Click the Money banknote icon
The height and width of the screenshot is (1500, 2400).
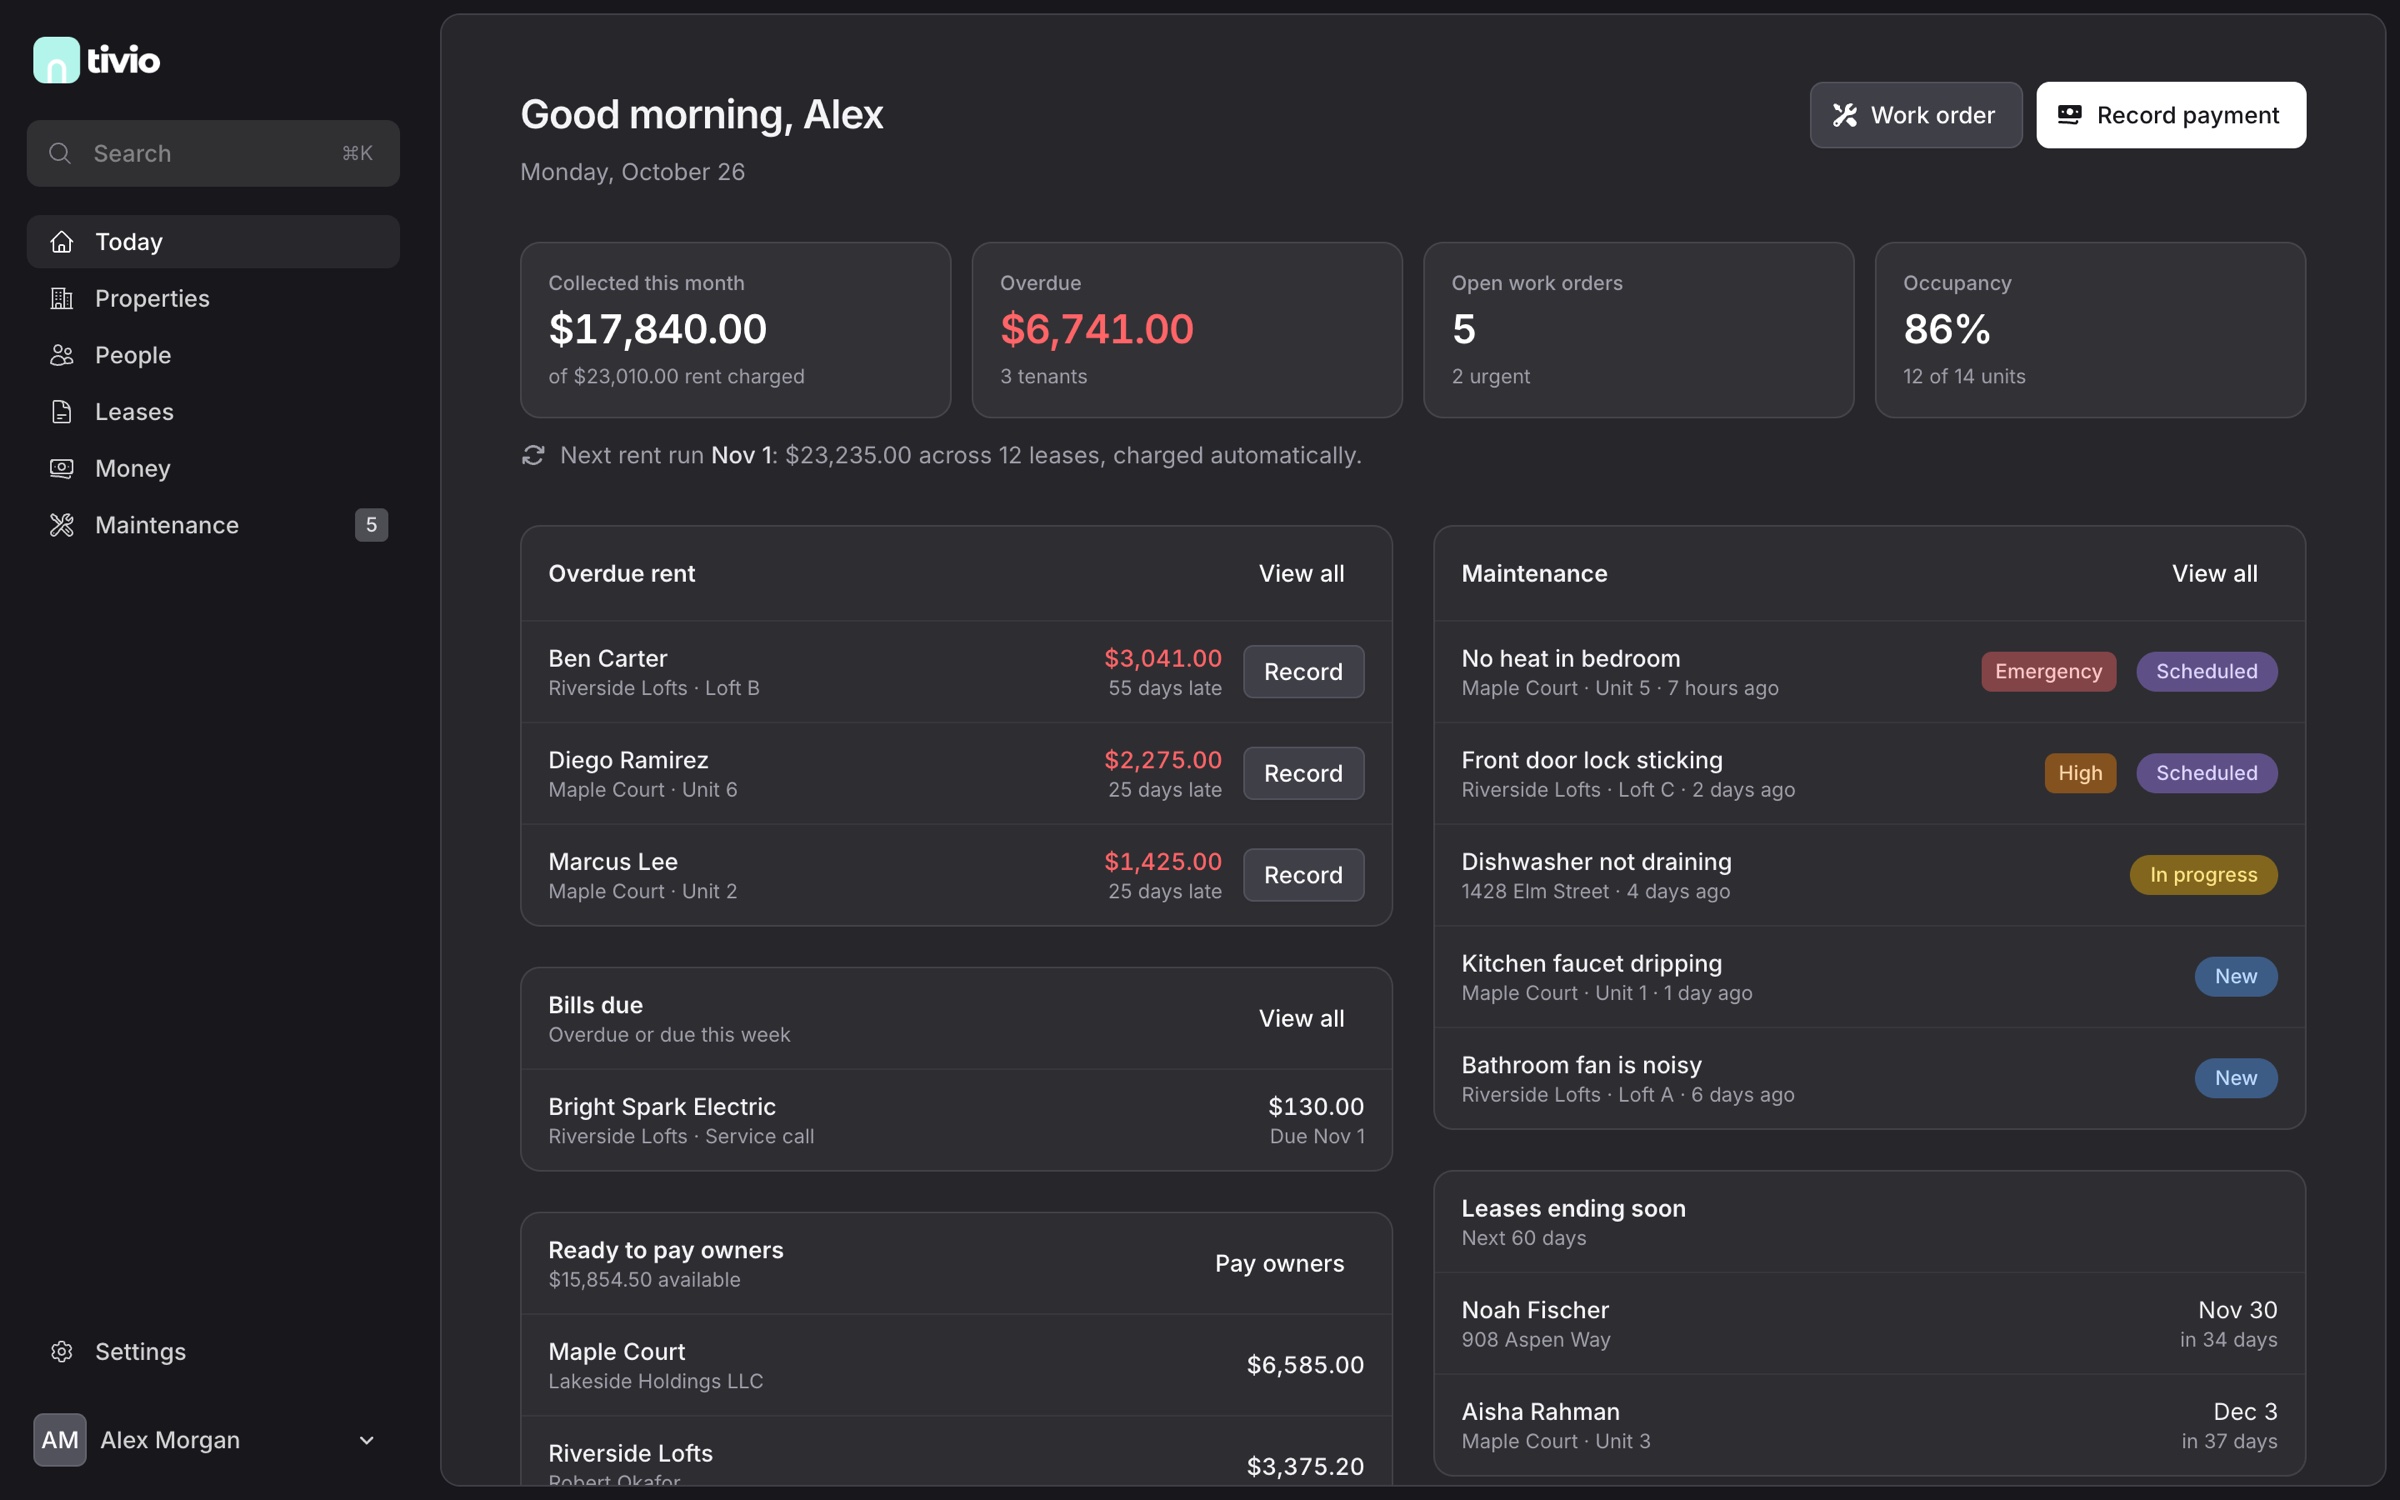[x=62, y=468]
